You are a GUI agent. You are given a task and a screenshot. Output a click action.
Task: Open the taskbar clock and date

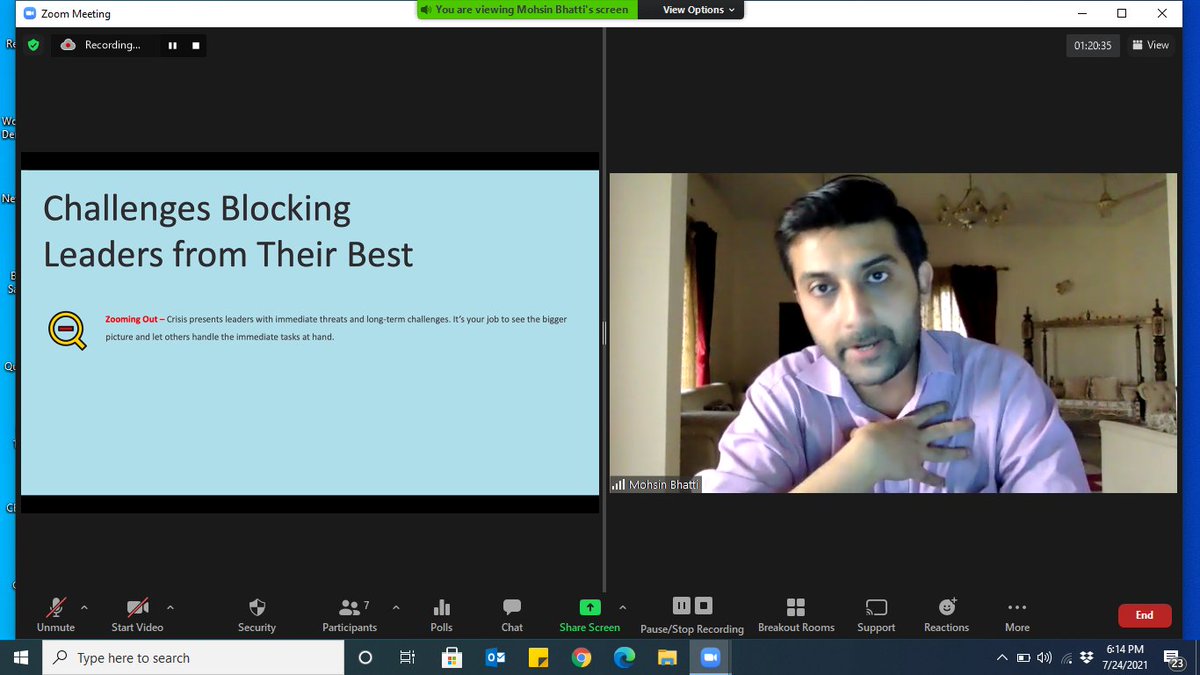(1124, 657)
